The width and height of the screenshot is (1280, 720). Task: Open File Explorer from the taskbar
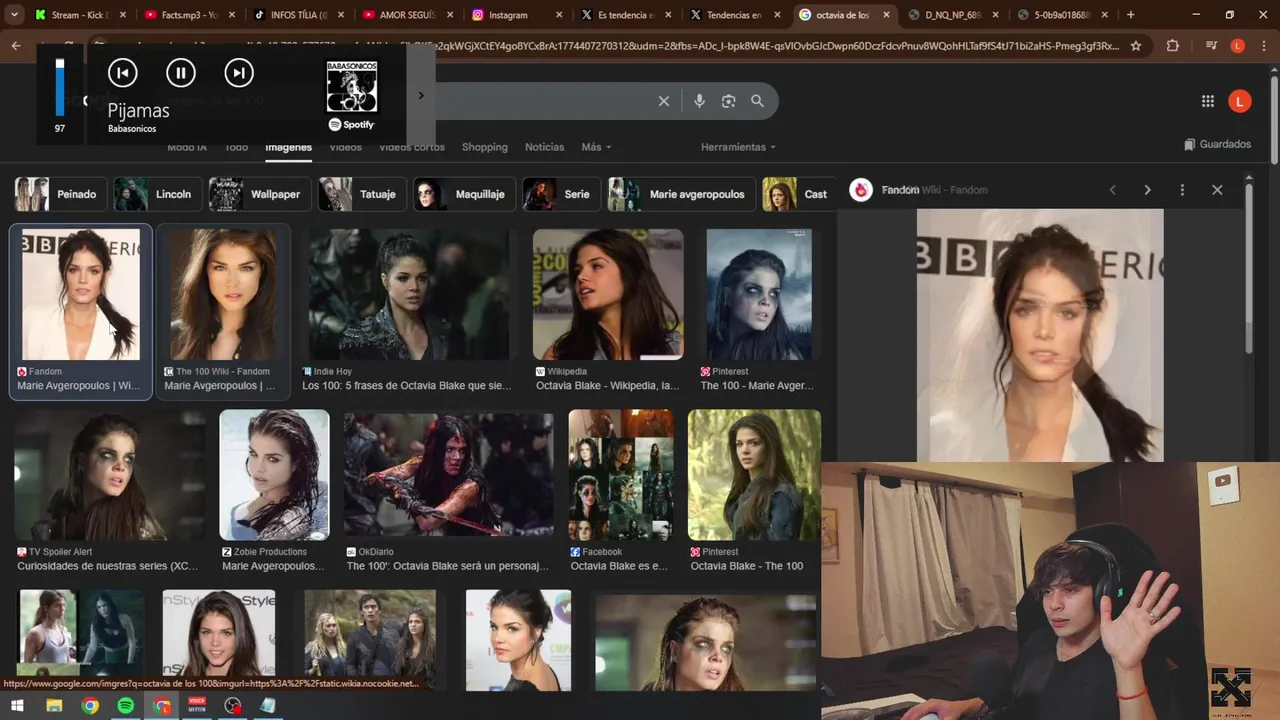54,706
